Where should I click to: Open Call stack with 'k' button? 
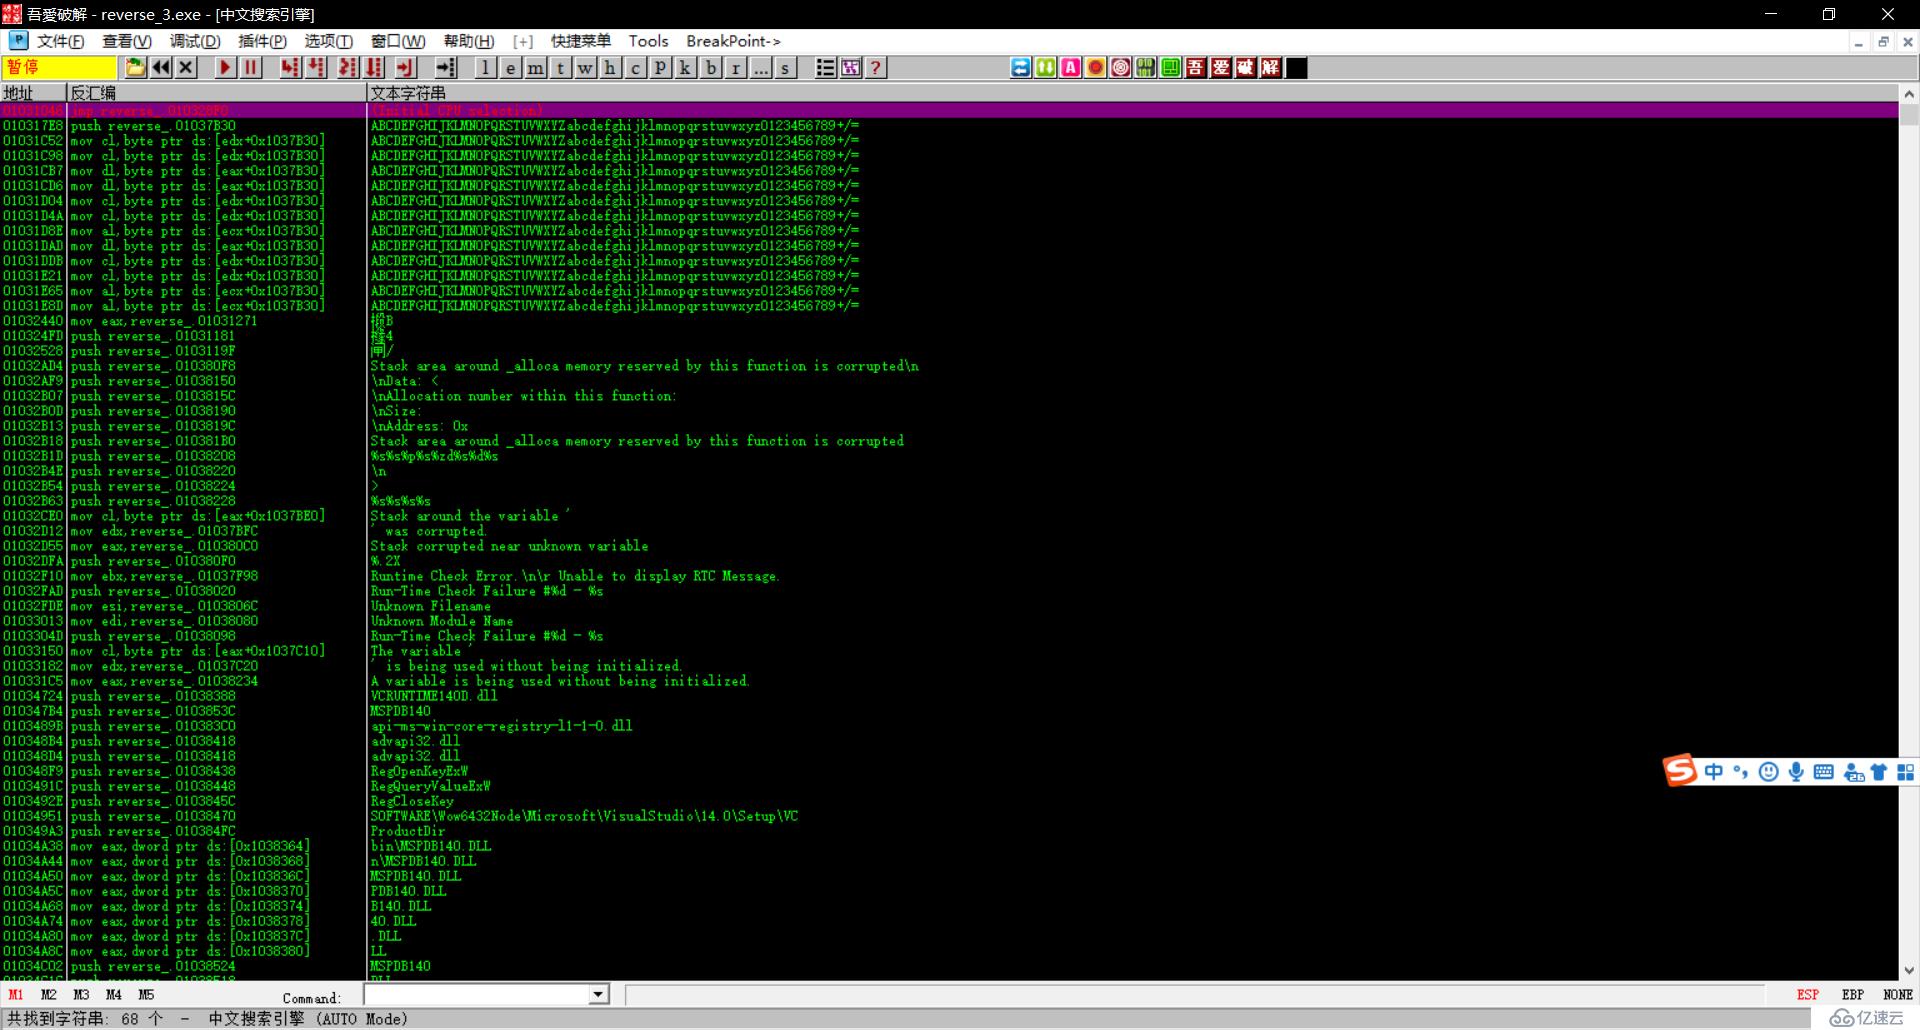click(686, 67)
